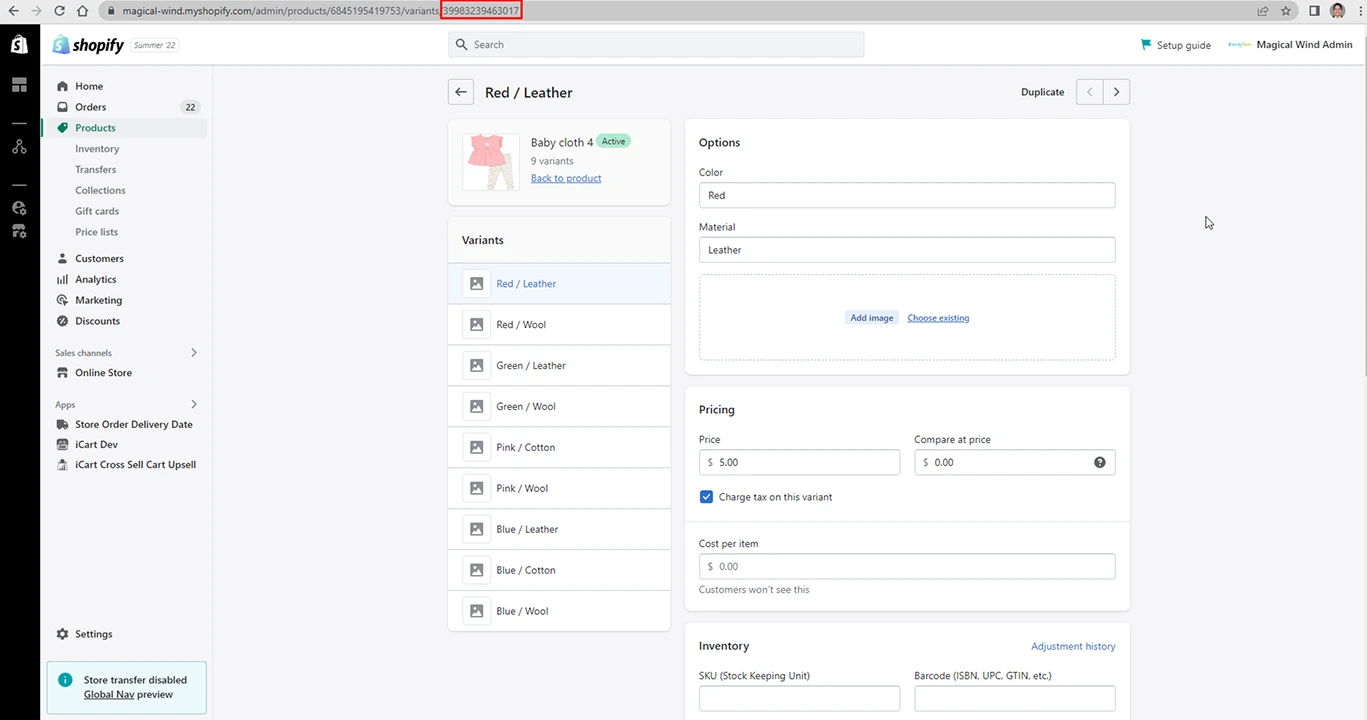
Task: Select the Green / Leather variant
Action: (559, 366)
